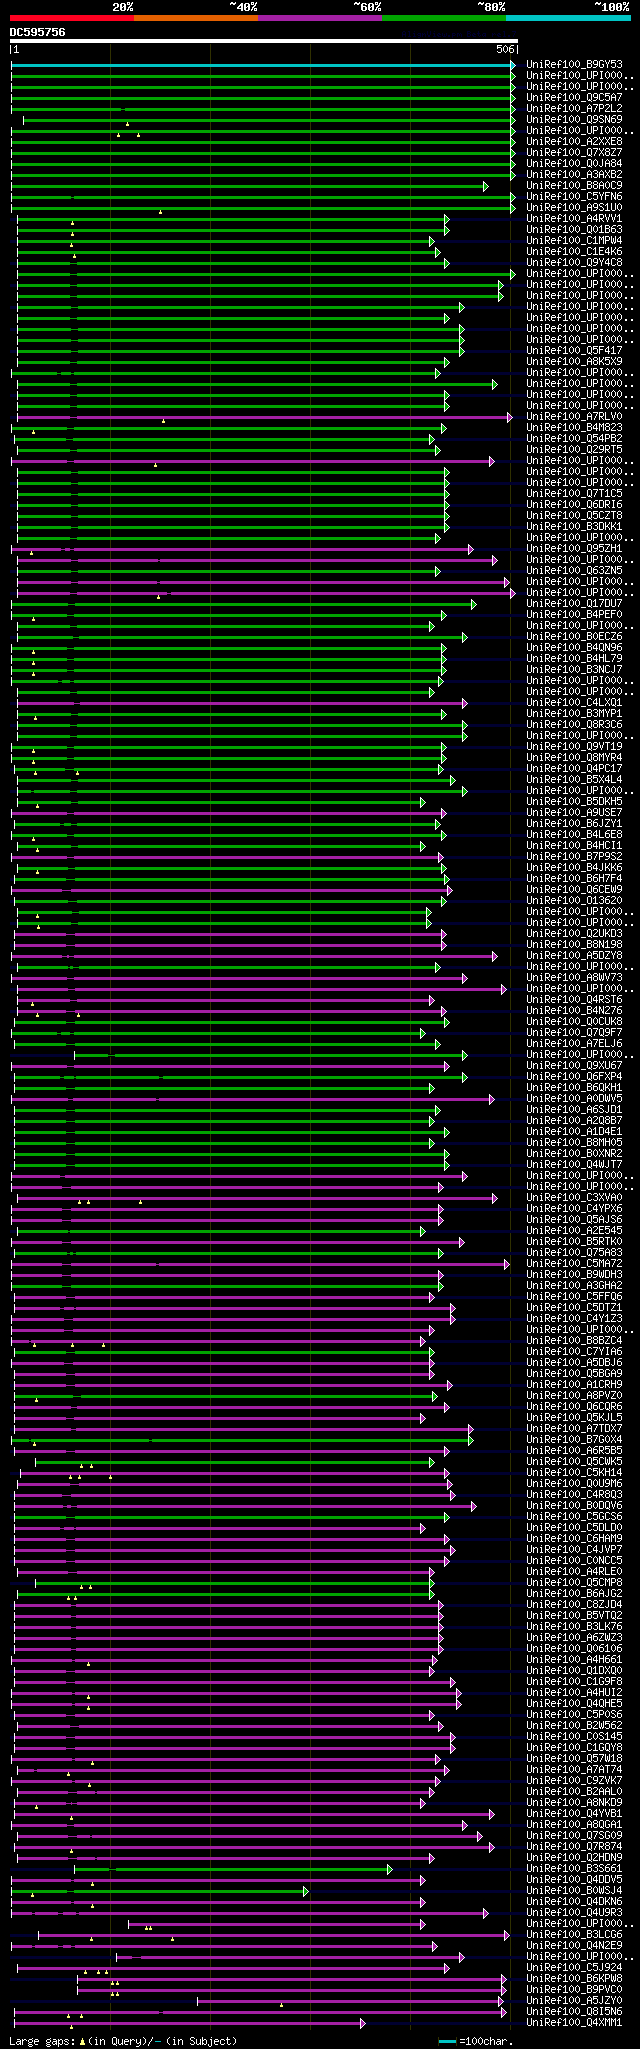The image size is (640, 2049).
Task: Click label UniRef100_A9S1U0
Action: click(x=574, y=208)
